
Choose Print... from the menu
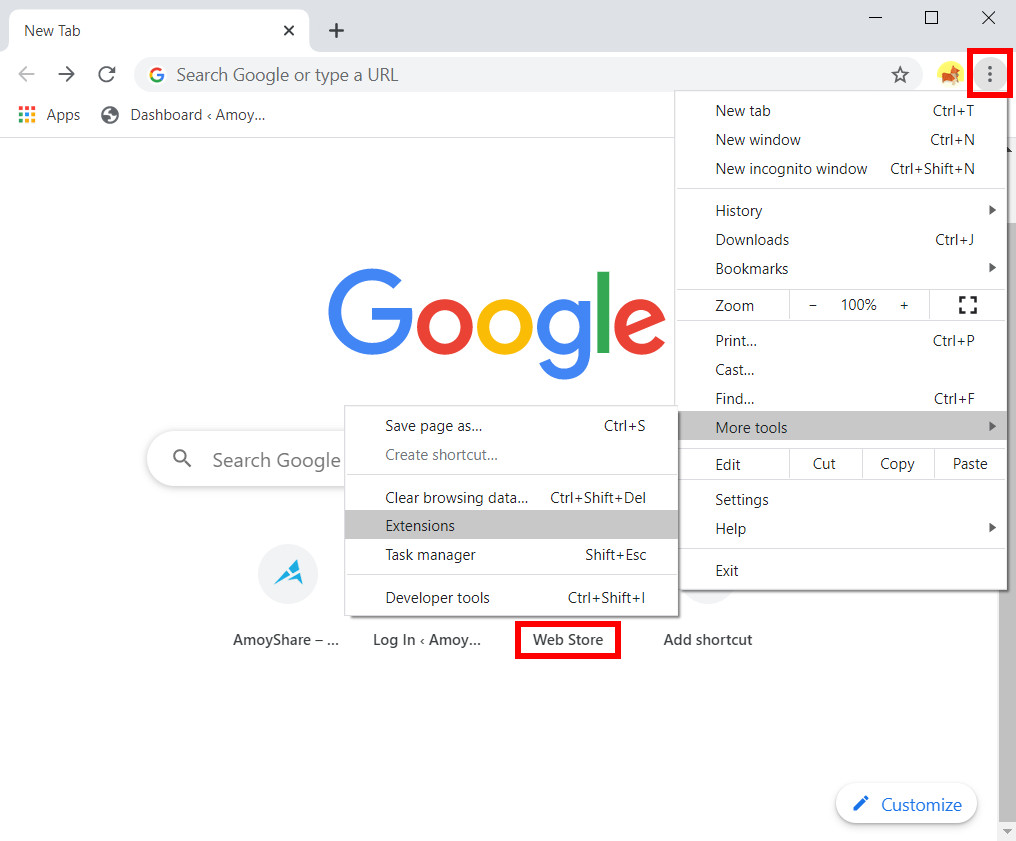coord(842,341)
